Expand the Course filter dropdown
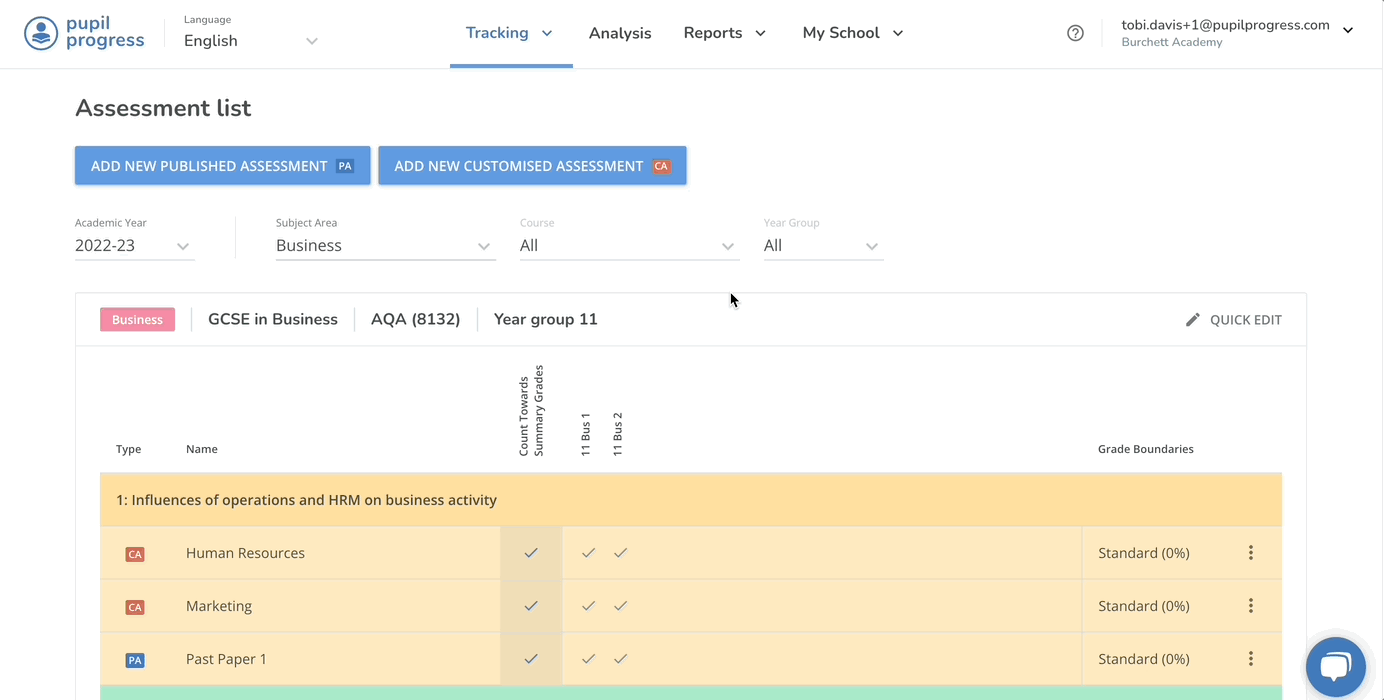Screen dimensions: 1384x700 pos(629,246)
